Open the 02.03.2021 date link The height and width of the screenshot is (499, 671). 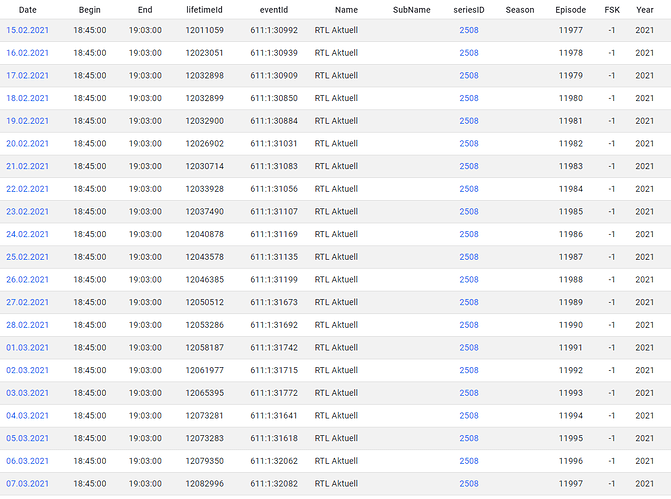click(27, 371)
